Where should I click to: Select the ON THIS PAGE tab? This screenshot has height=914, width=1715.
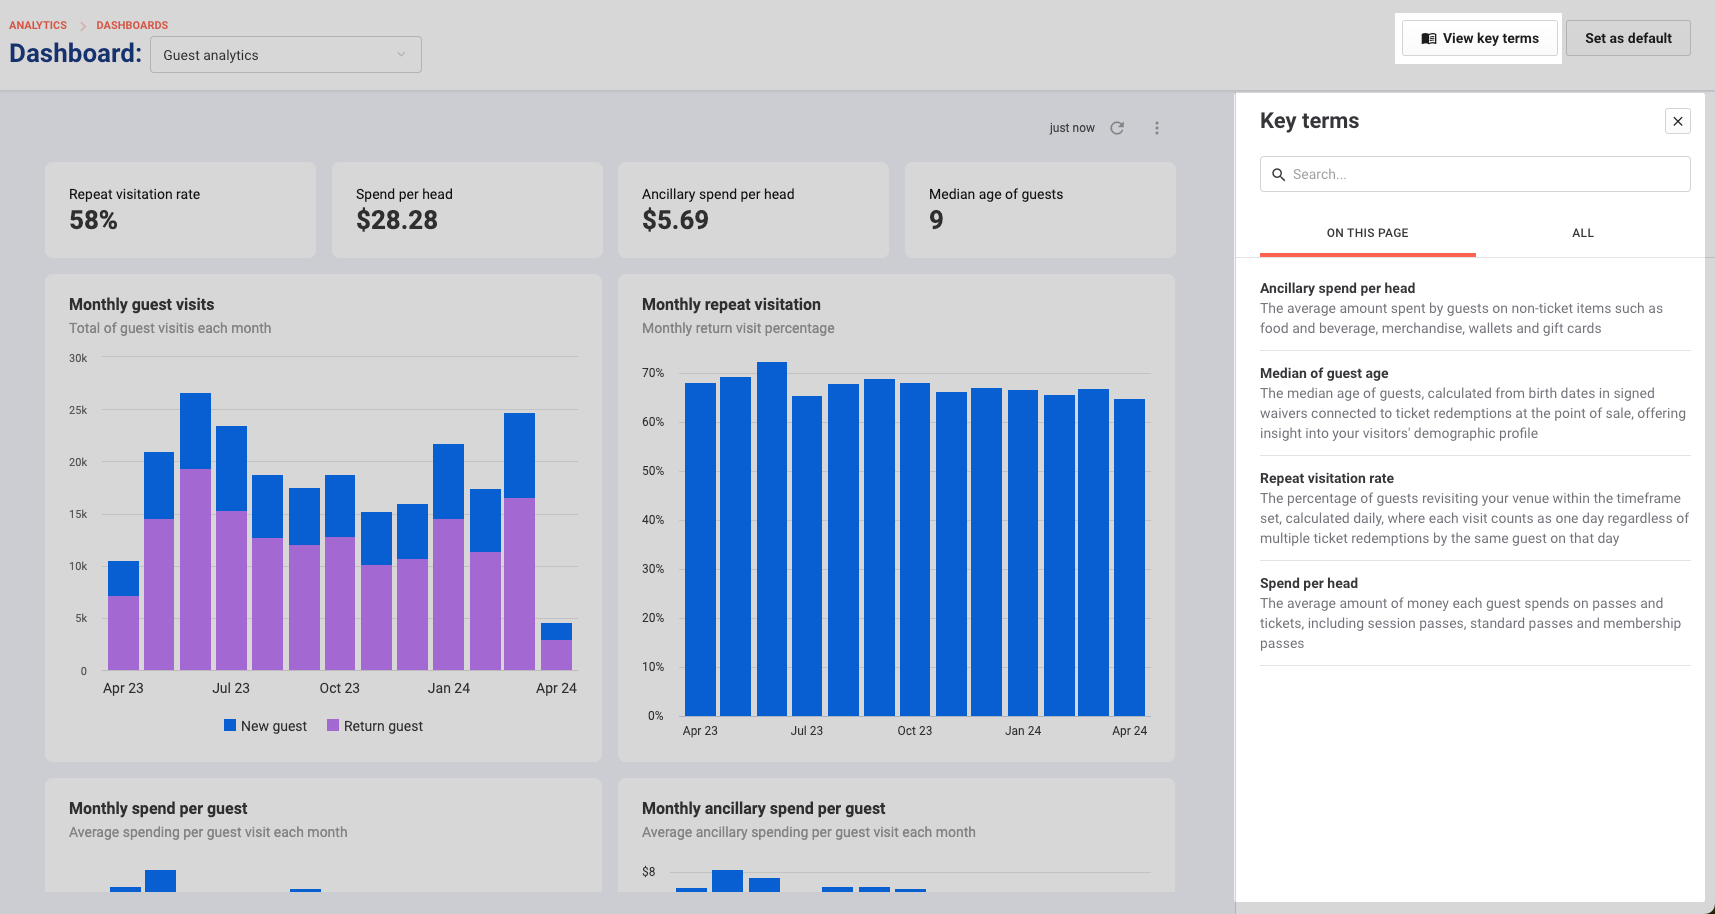(1367, 233)
